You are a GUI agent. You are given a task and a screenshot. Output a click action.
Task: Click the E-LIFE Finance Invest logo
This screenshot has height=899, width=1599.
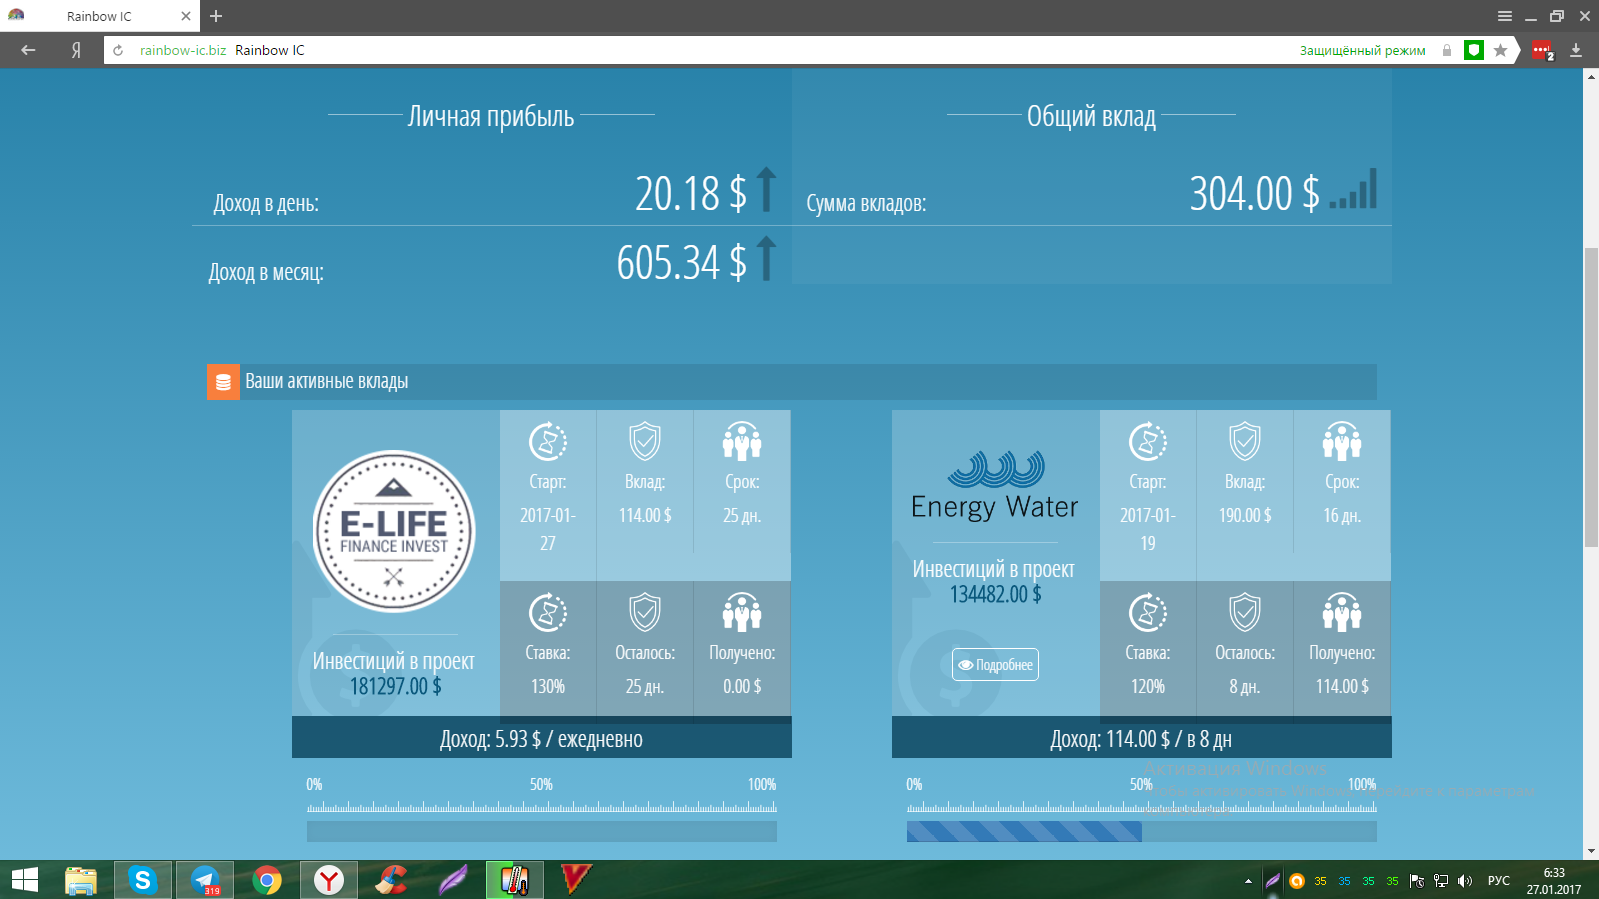[394, 531]
